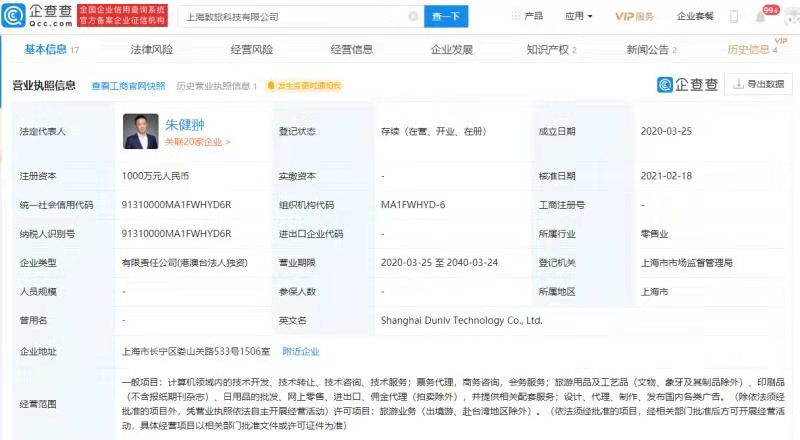Click 朱健翀's profile photo

tap(140, 130)
